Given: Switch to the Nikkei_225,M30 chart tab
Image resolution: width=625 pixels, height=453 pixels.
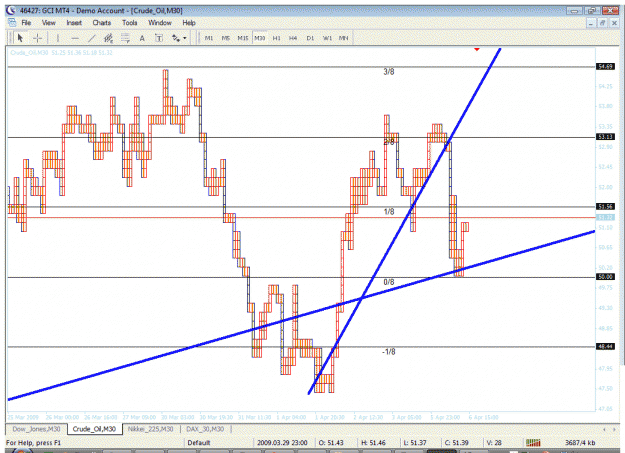Looking at the screenshot, I should click(x=150, y=429).
